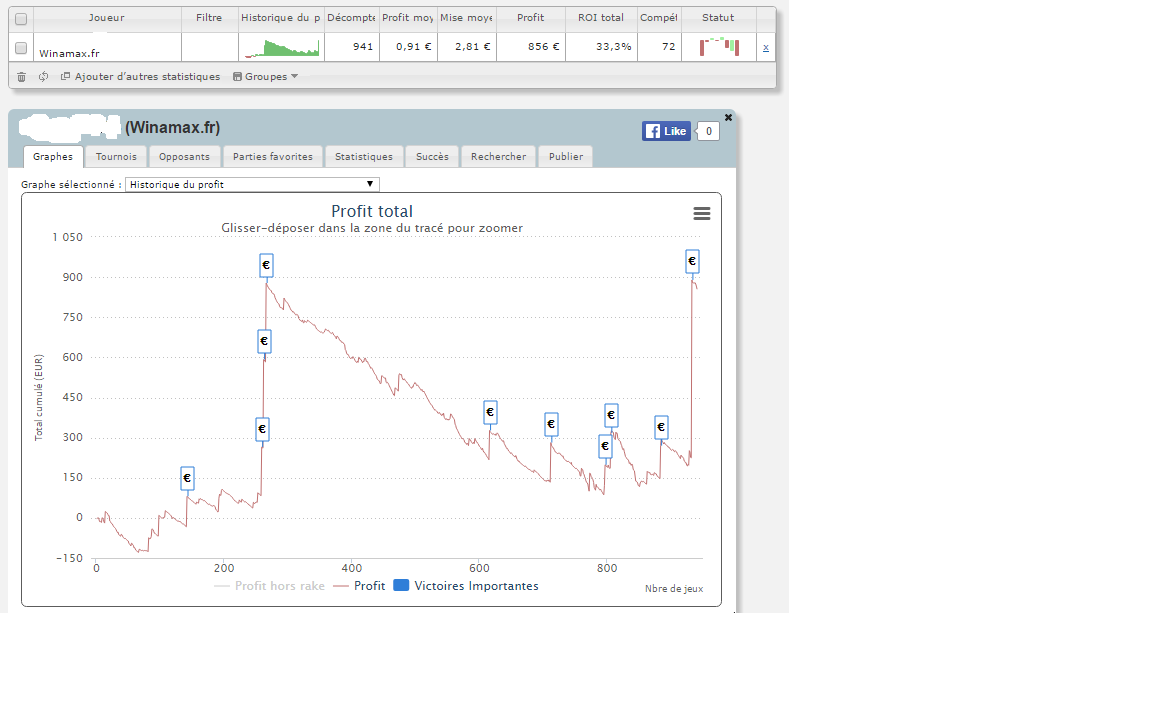This screenshot has width=1152, height=720.
Task: Click the 72 value in Compét column
Action: pos(668,46)
